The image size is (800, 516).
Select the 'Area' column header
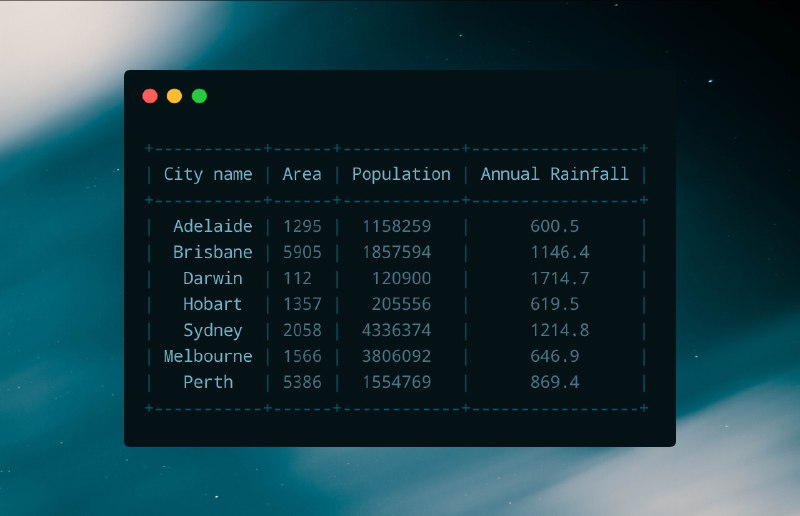(x=302, y=175)
